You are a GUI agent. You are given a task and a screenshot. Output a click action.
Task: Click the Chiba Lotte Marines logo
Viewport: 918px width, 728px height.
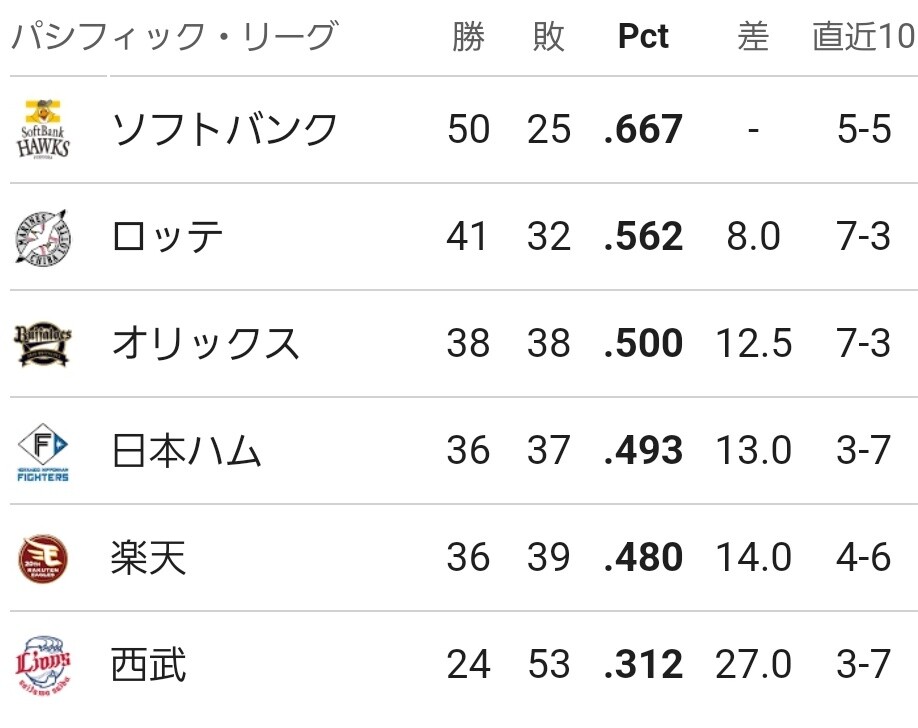pos(43,237)
